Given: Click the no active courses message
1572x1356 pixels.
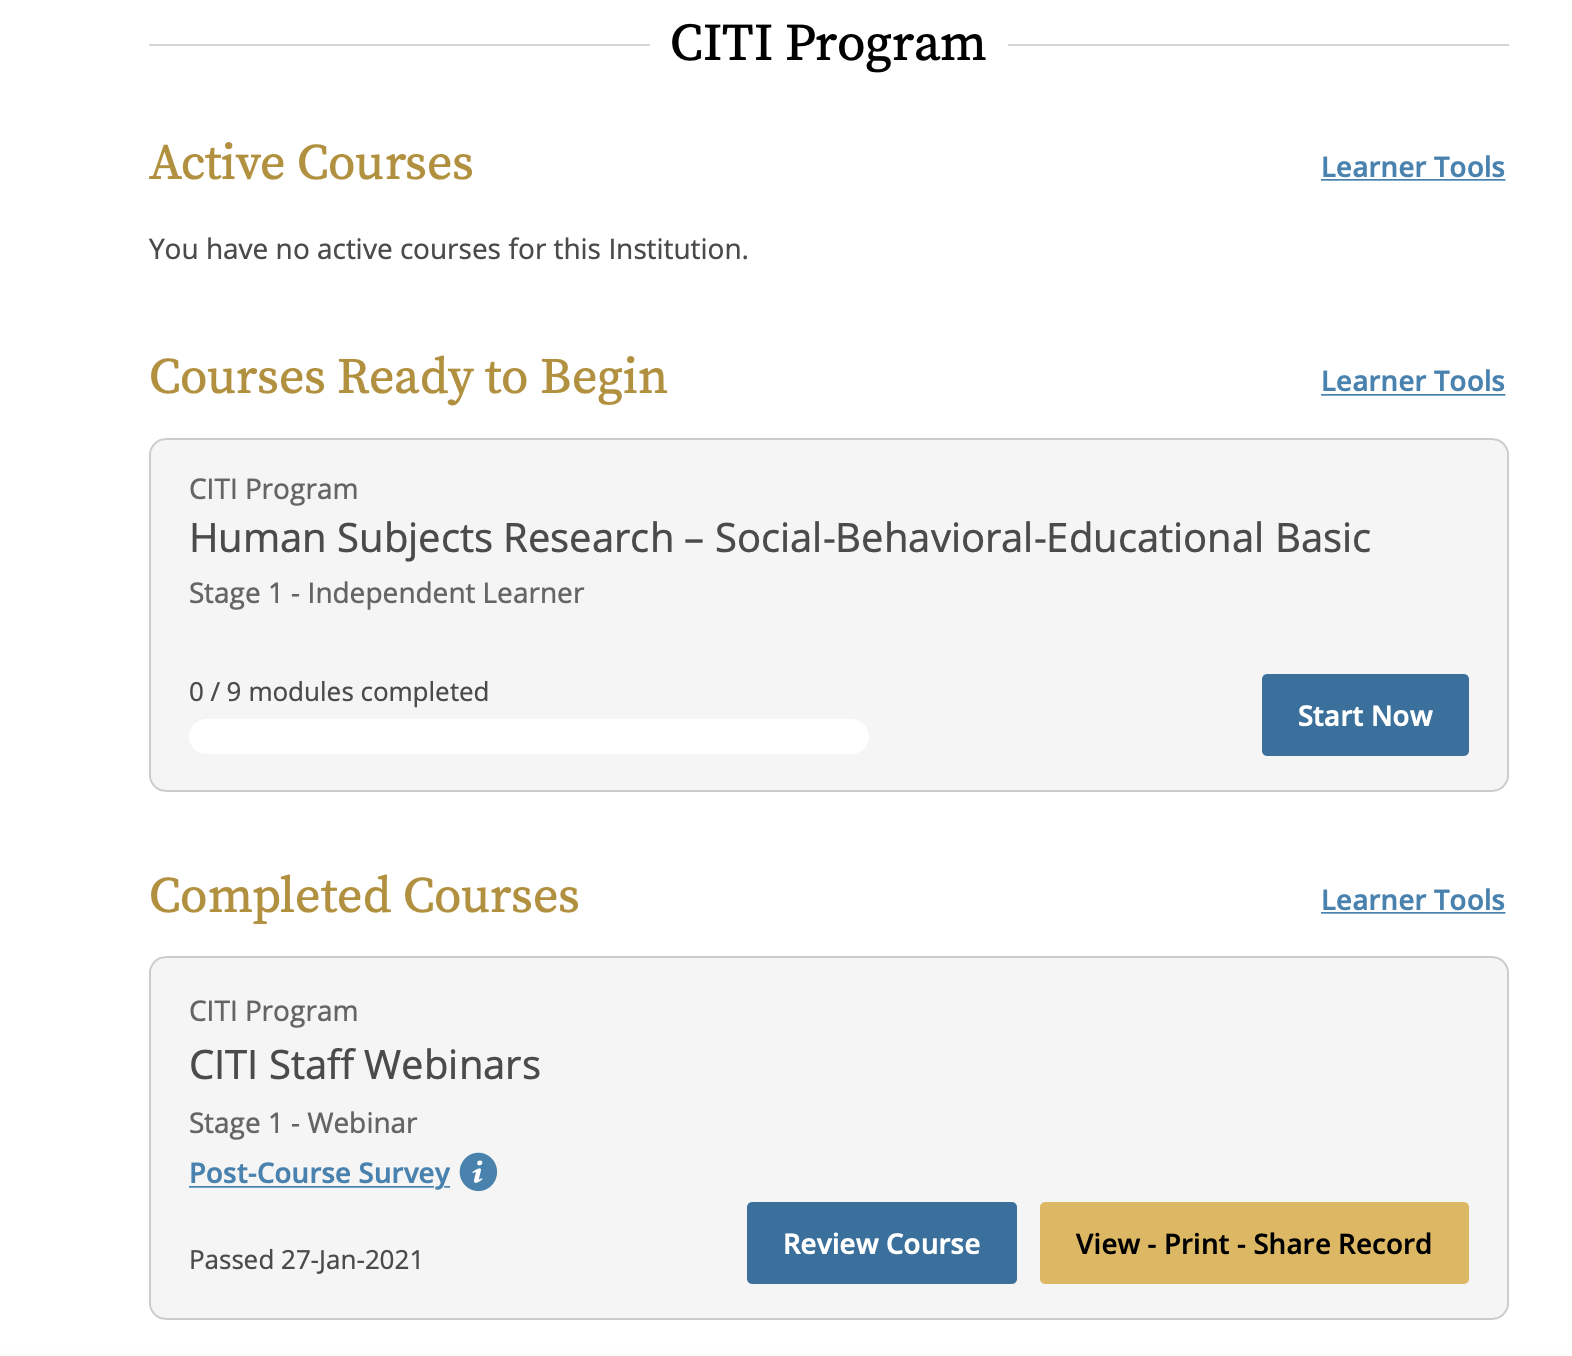Looking at the screenshot, I should point(448,249).
